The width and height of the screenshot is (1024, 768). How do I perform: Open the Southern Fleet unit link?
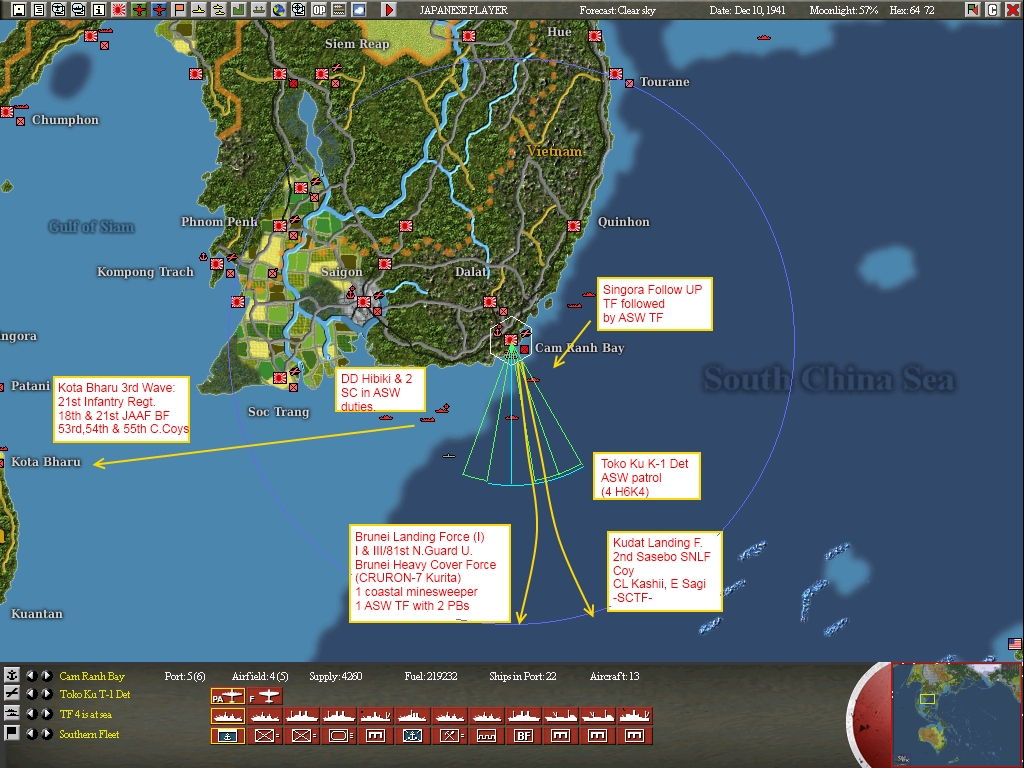[x=89, y=734]
